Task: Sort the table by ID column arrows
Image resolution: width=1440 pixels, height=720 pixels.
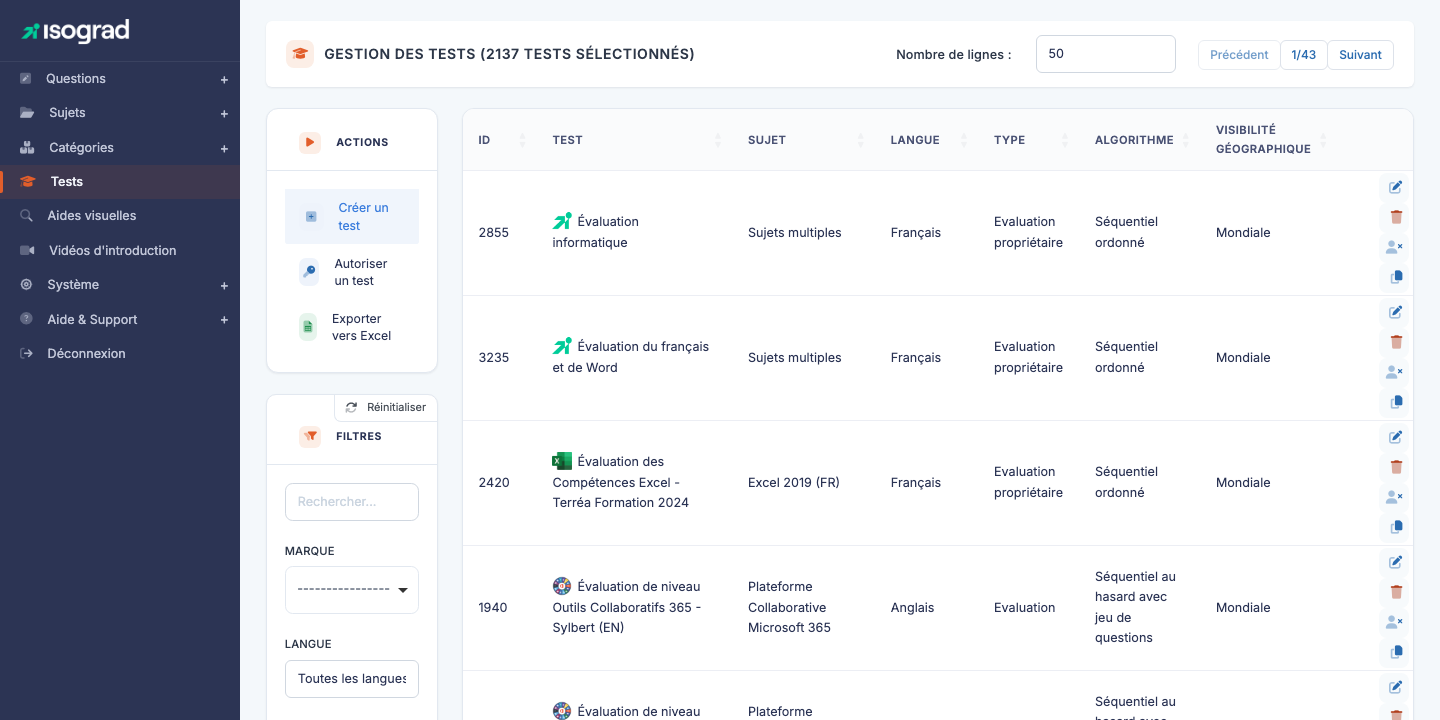Action: [x=522, y=140]
